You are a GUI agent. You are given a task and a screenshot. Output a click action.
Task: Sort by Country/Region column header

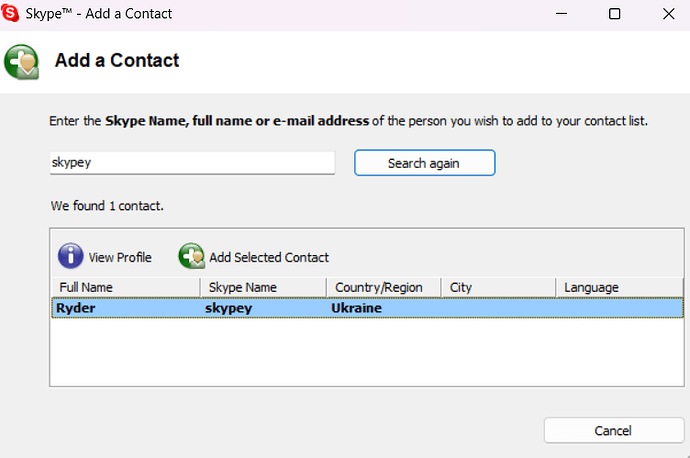coord(384,287)
